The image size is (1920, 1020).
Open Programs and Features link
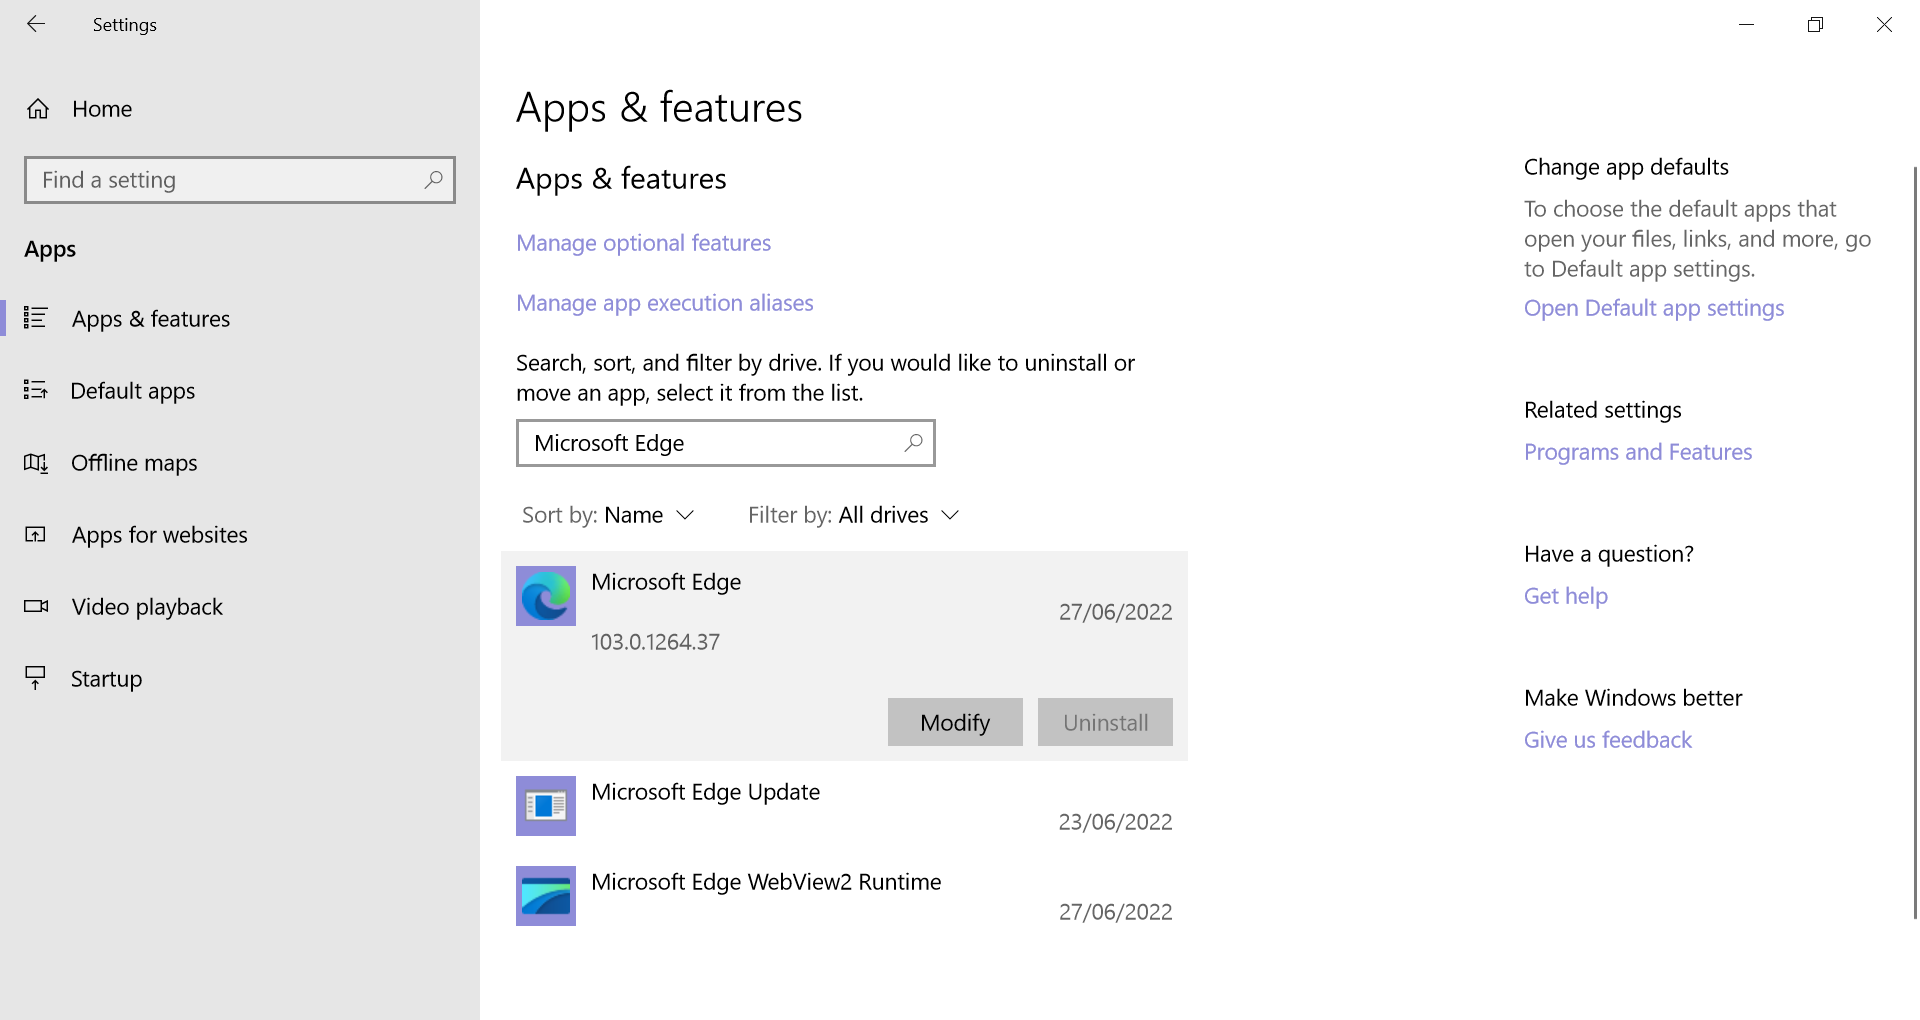coord(1638,452)
